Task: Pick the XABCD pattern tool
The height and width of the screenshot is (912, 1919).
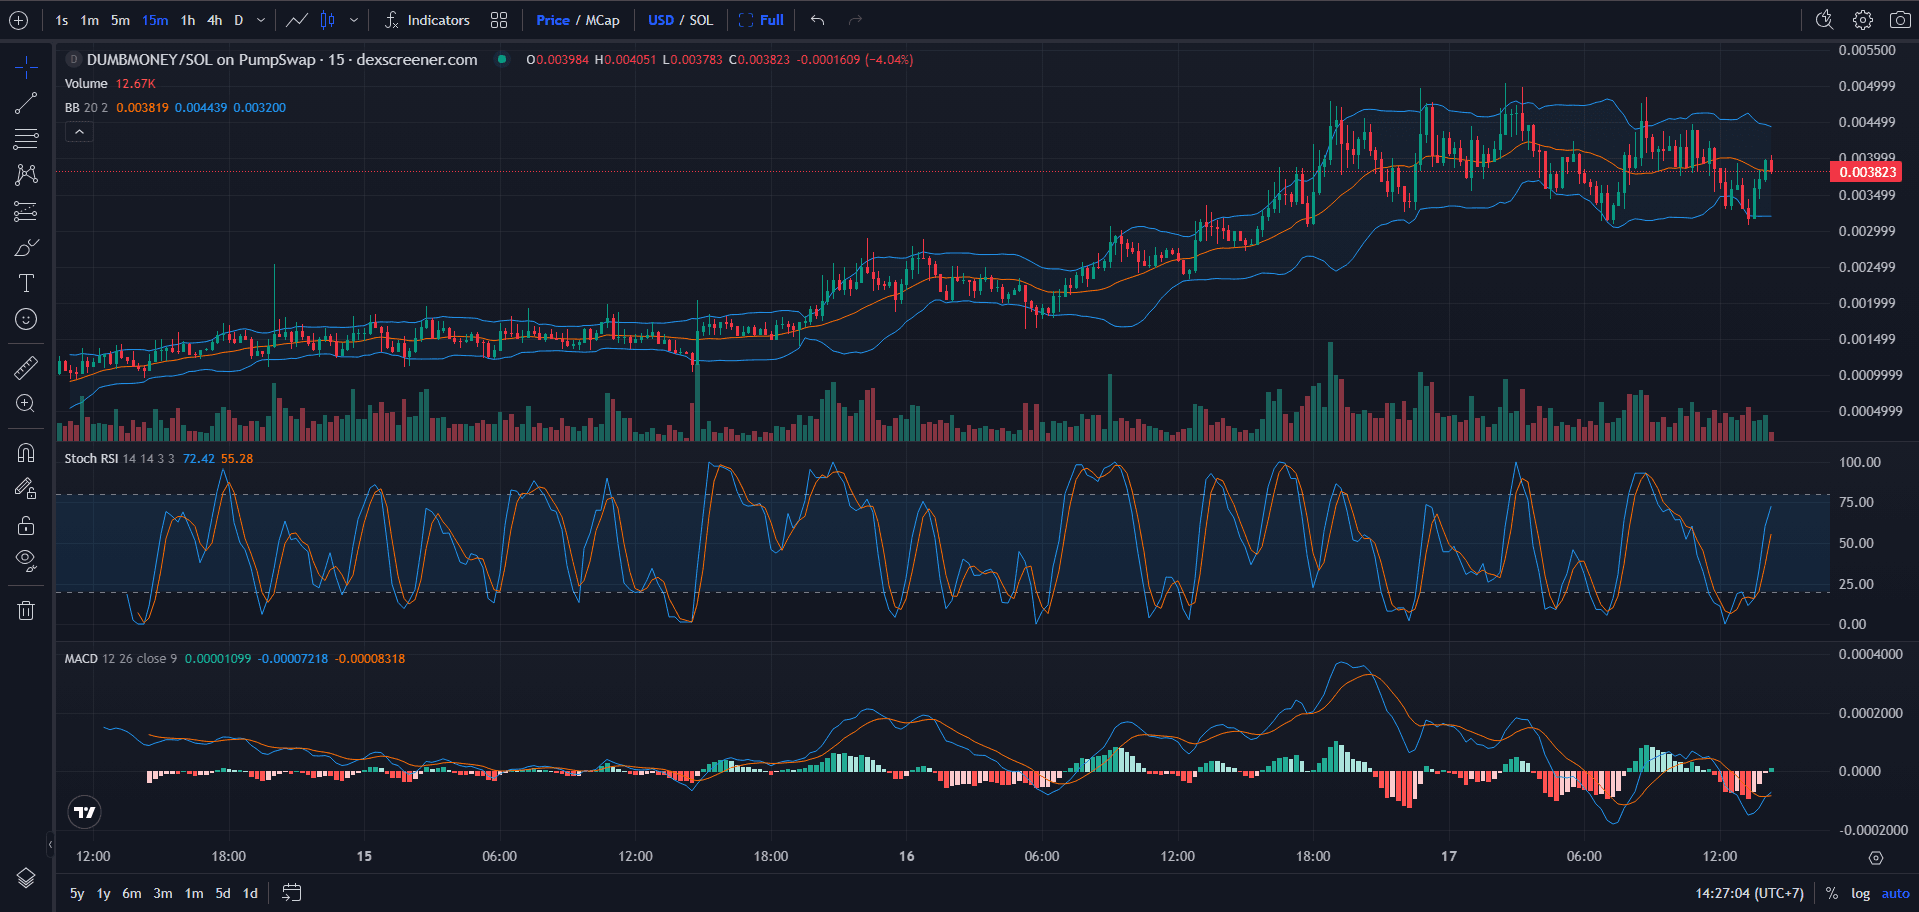Action: coord(25,175)
